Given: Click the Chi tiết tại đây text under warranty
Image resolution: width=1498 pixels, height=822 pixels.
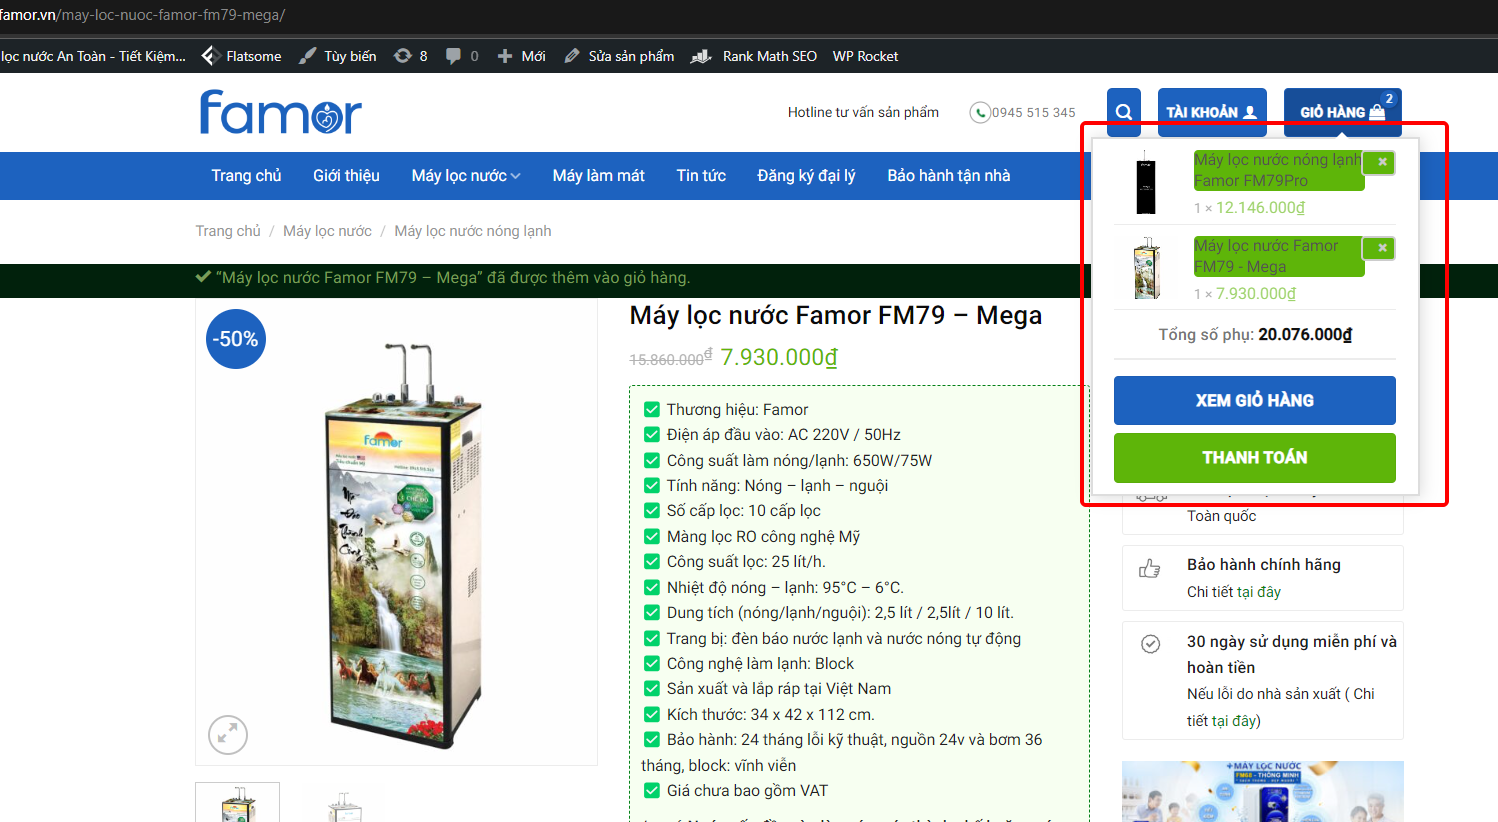Looking at the screenshot, I should 1234,592.
